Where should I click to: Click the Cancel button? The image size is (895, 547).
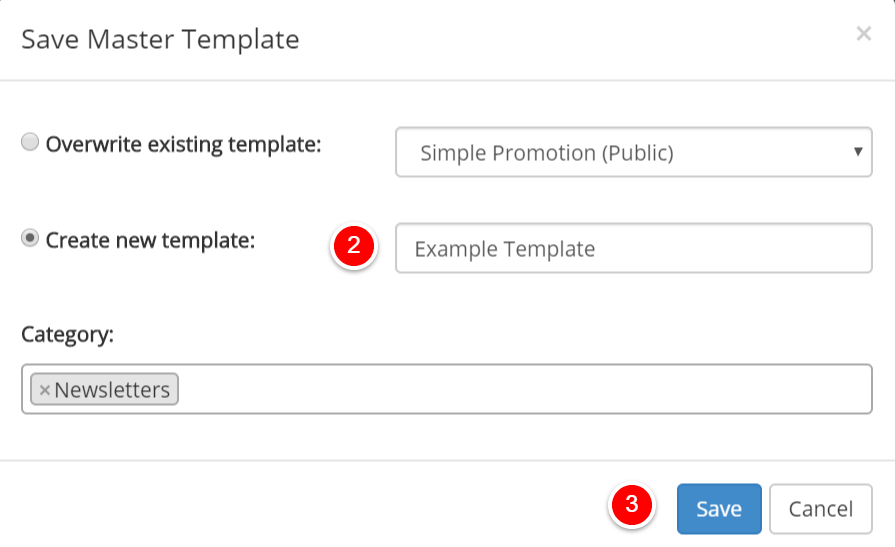(x=821, y=509)
